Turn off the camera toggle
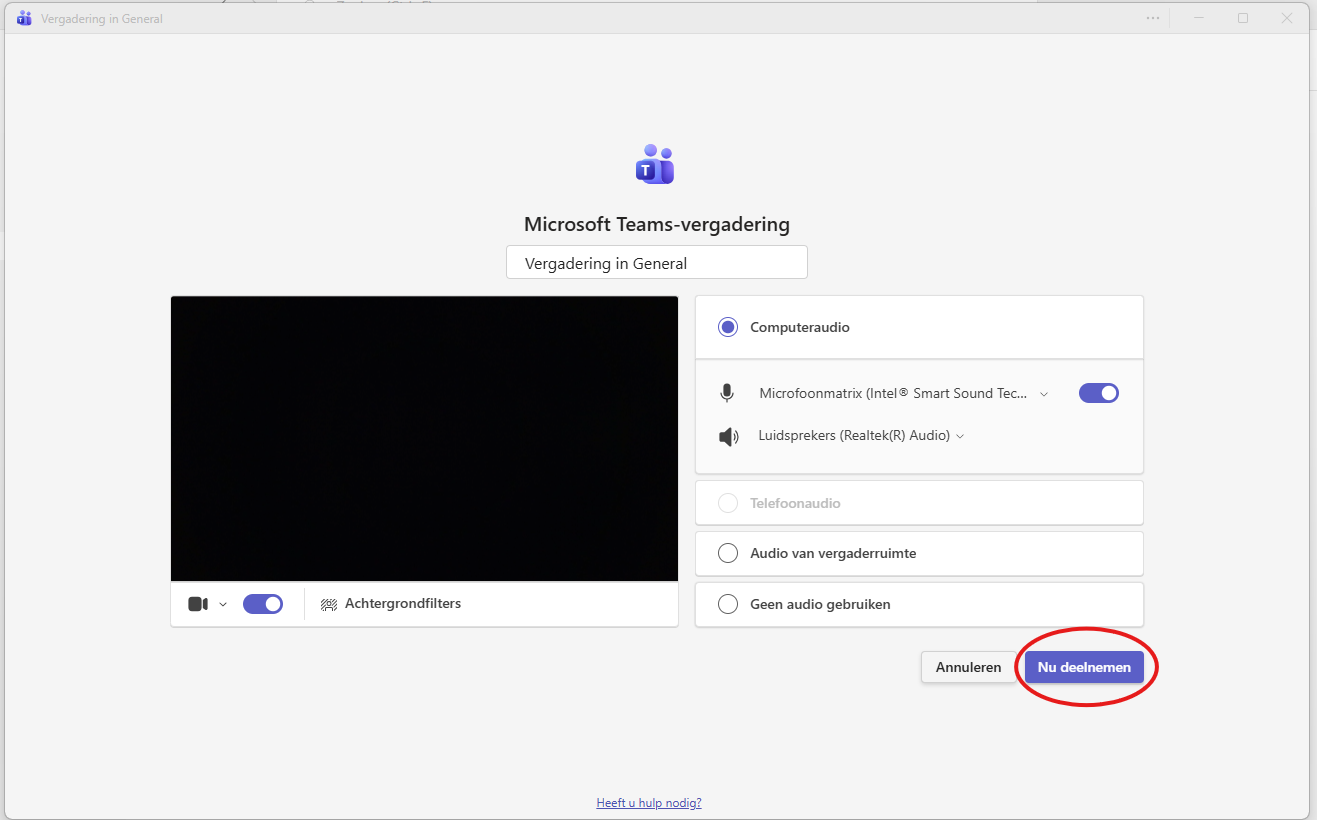 263,604
